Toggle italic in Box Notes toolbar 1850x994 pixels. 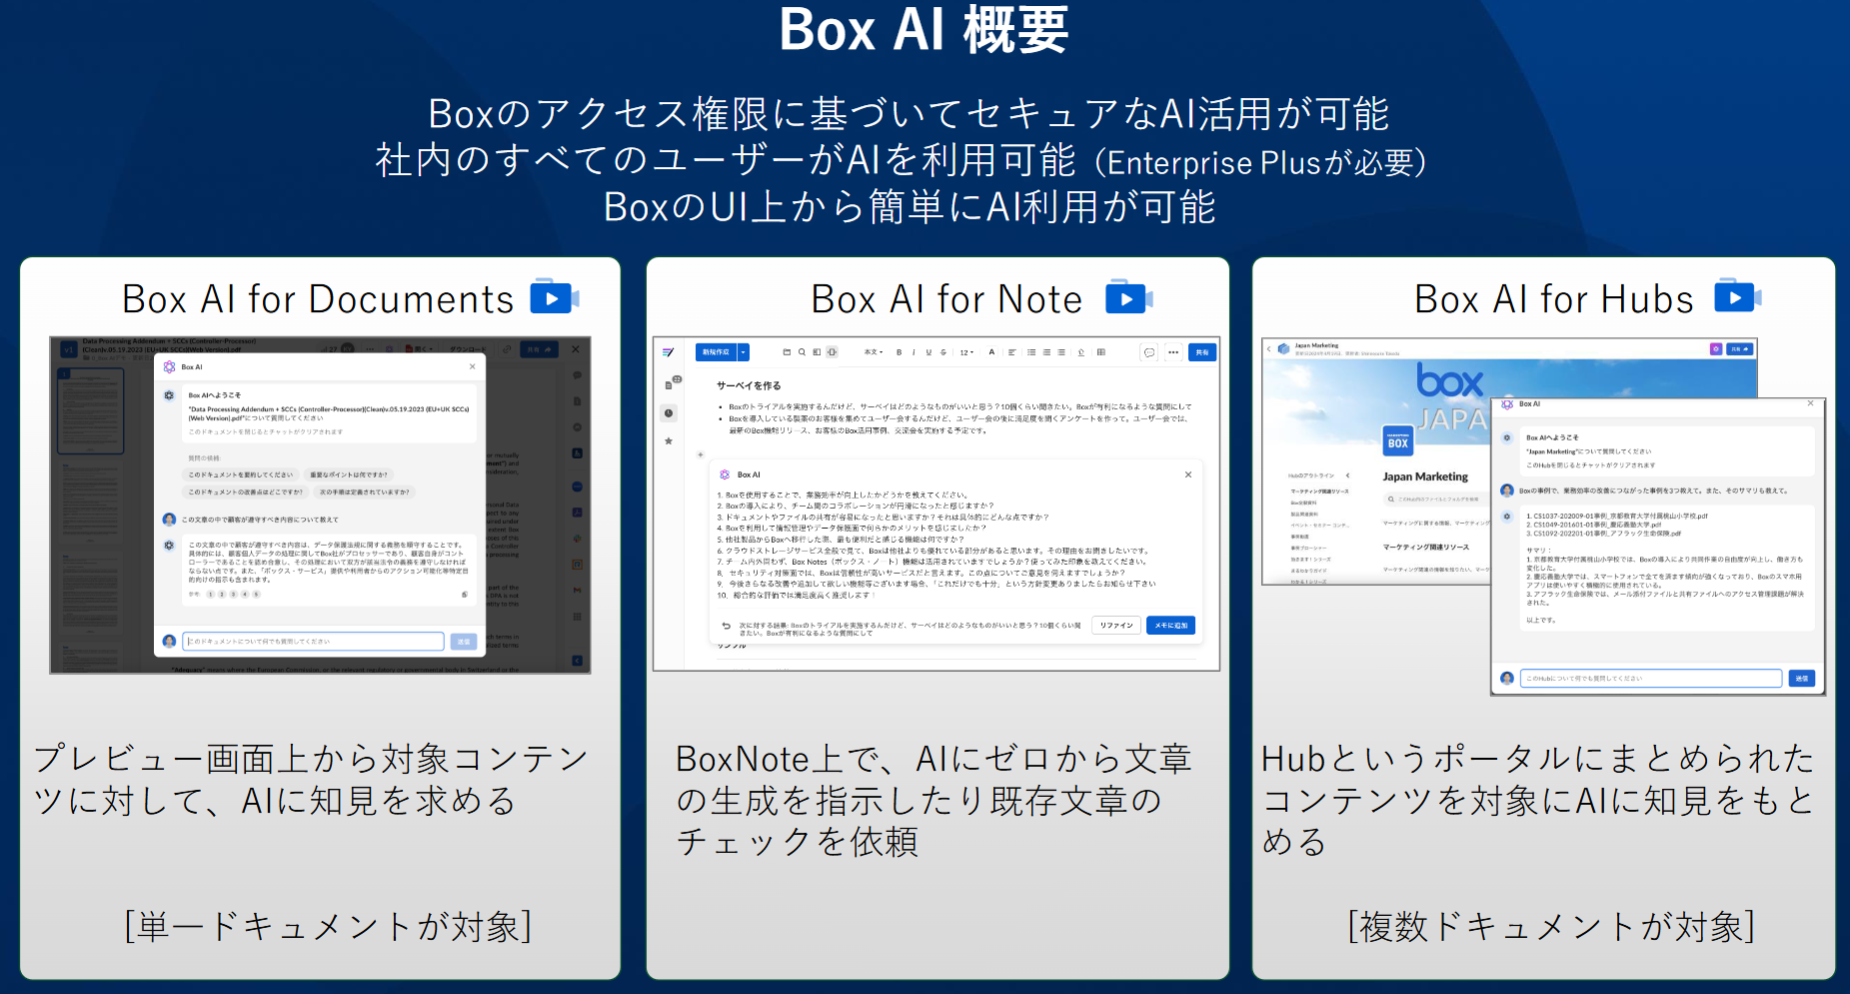tap(914, 352)
